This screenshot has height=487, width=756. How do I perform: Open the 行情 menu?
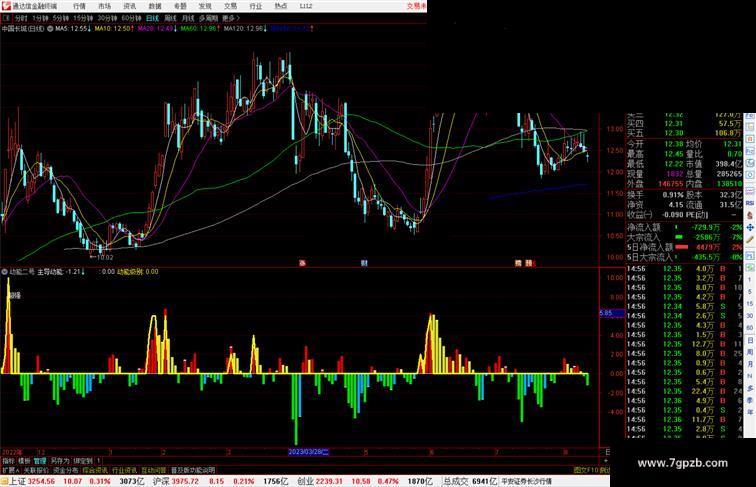(79, 6)
